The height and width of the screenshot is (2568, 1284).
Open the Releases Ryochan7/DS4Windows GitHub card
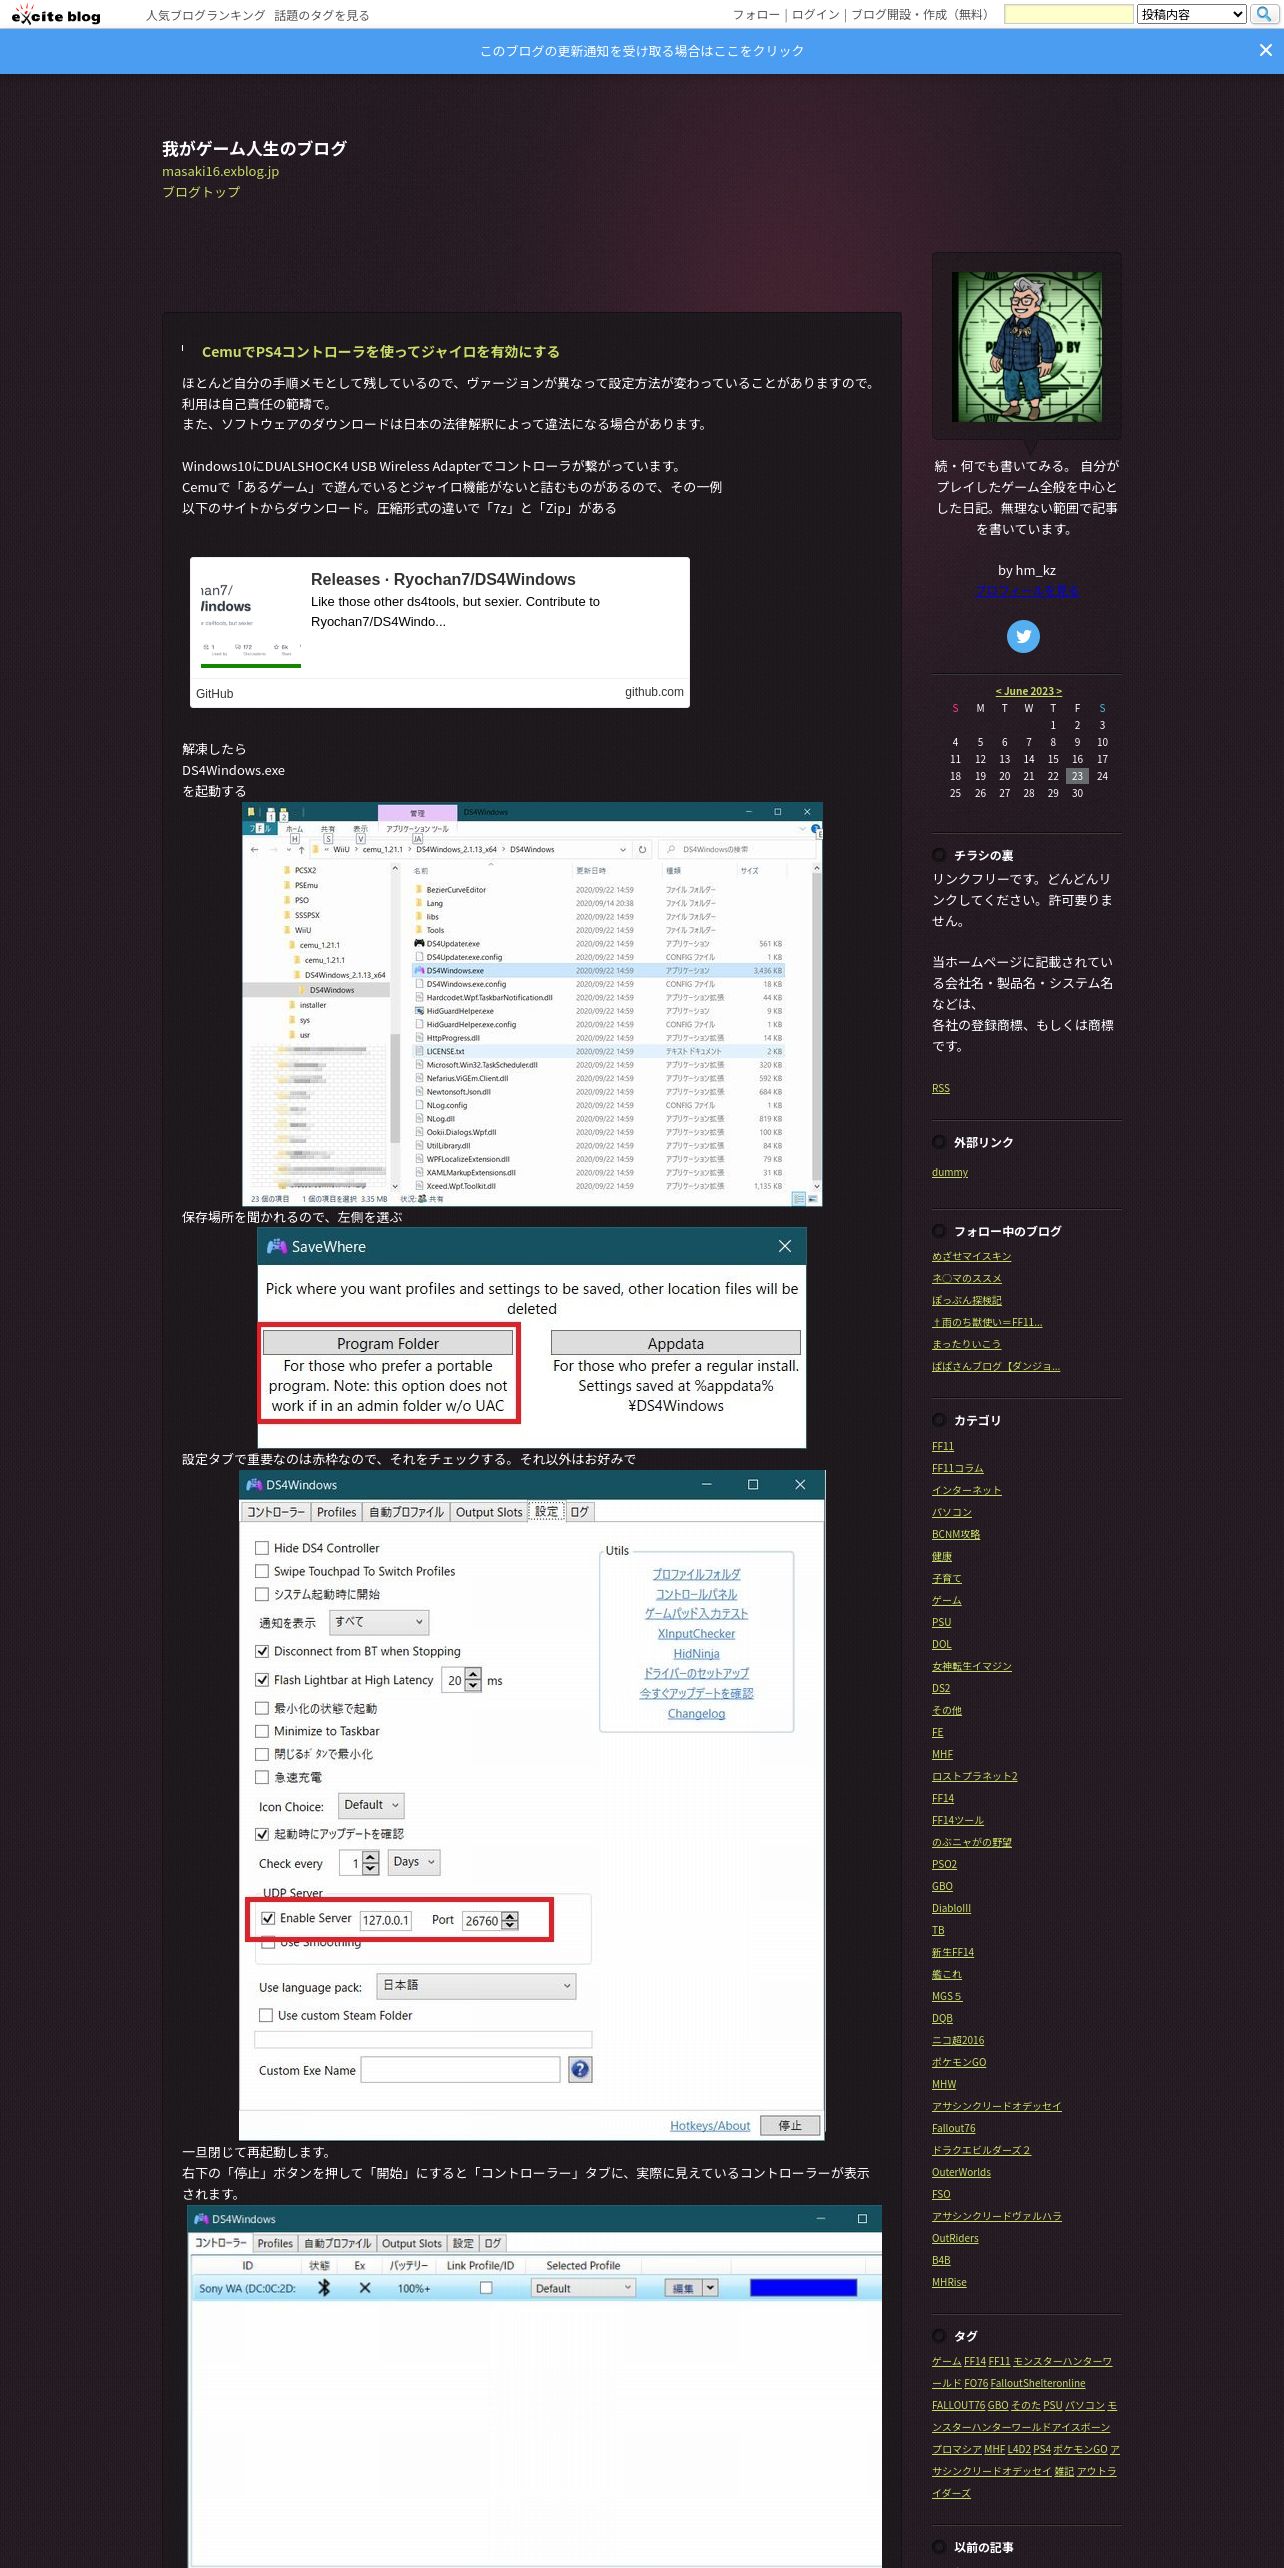[x=440, y=632]
